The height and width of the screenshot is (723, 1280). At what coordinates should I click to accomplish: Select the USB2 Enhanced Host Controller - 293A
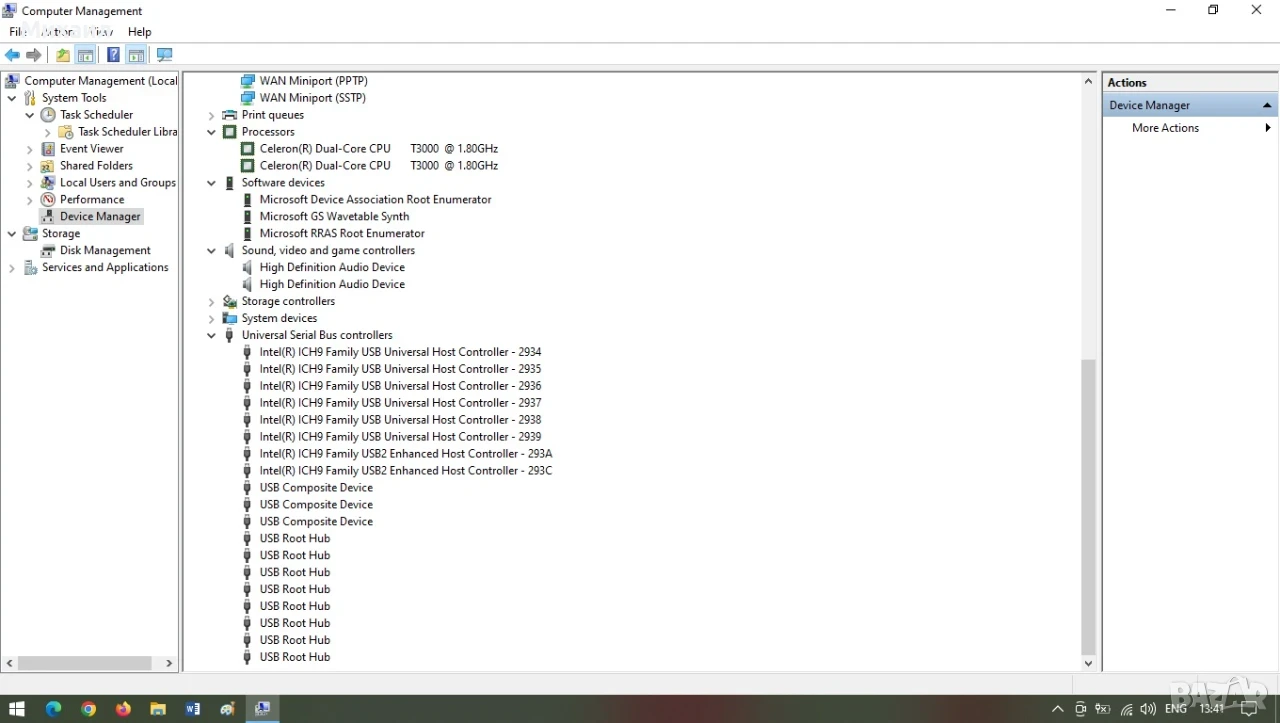[406, 455]
